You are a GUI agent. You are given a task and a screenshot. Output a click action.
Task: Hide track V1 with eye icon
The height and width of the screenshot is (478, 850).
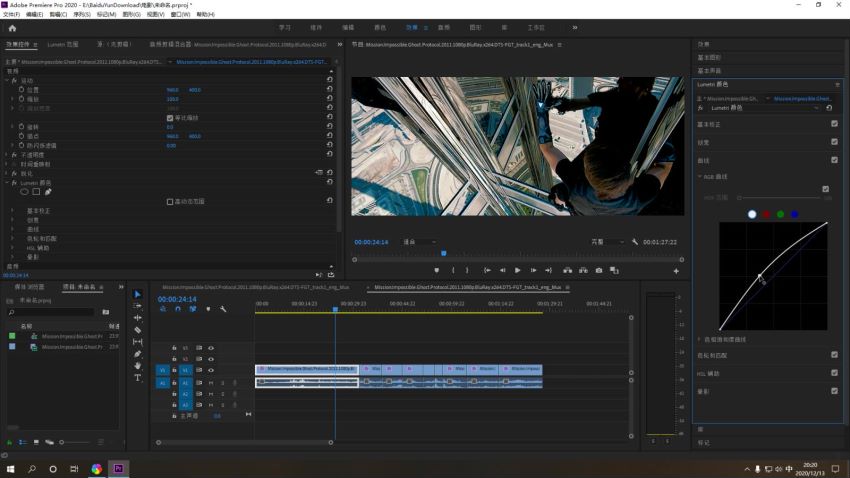pos(211,370)
